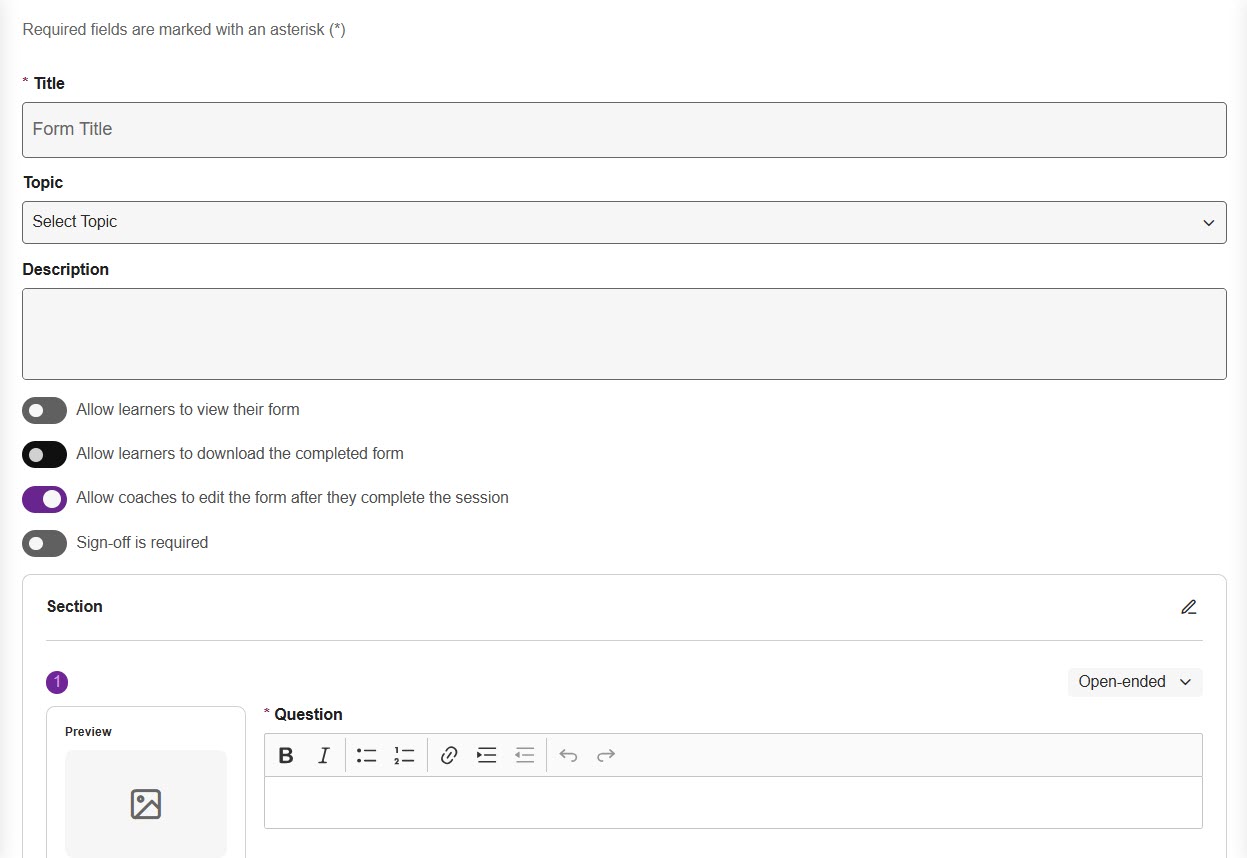Increase indent in question editor
This screenshot has height=858, width=1247.
tap(487, 755)
